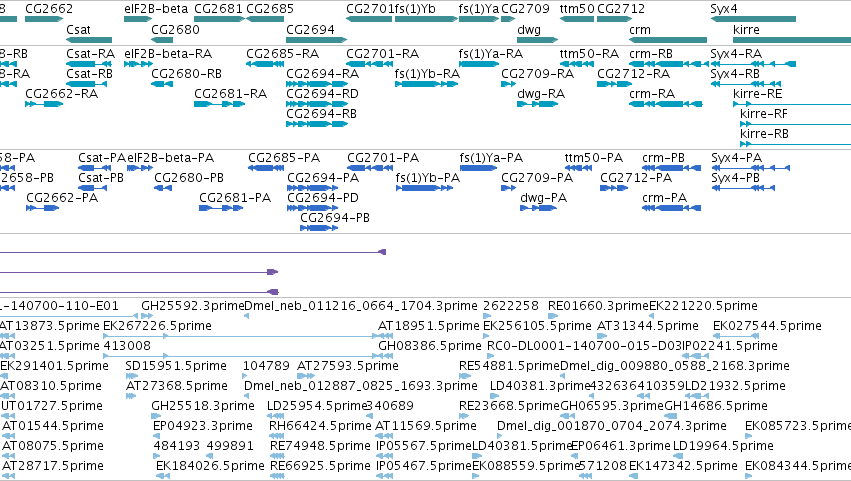Click transcript CG2694-RA

point(317,84)
